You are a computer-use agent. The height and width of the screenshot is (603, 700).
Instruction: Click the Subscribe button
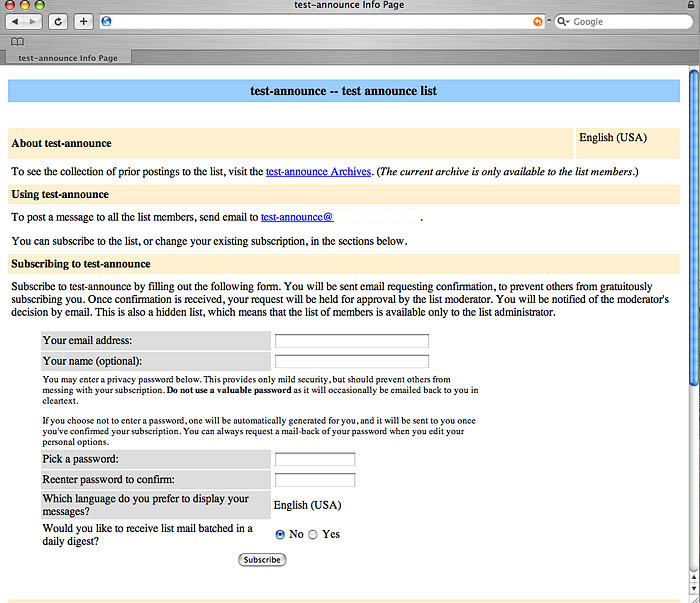coord(262,560)
